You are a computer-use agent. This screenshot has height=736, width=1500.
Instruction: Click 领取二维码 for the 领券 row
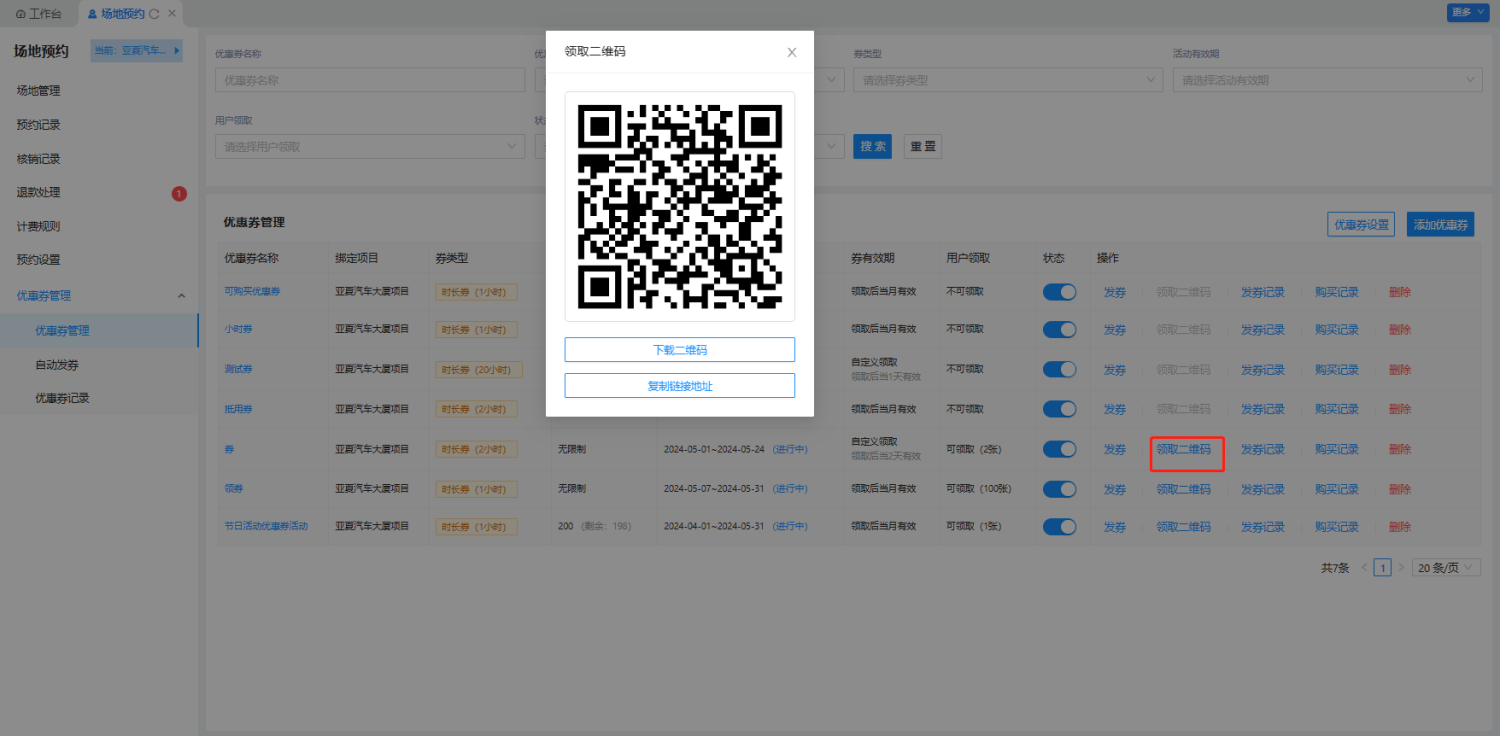[1184, 489]
